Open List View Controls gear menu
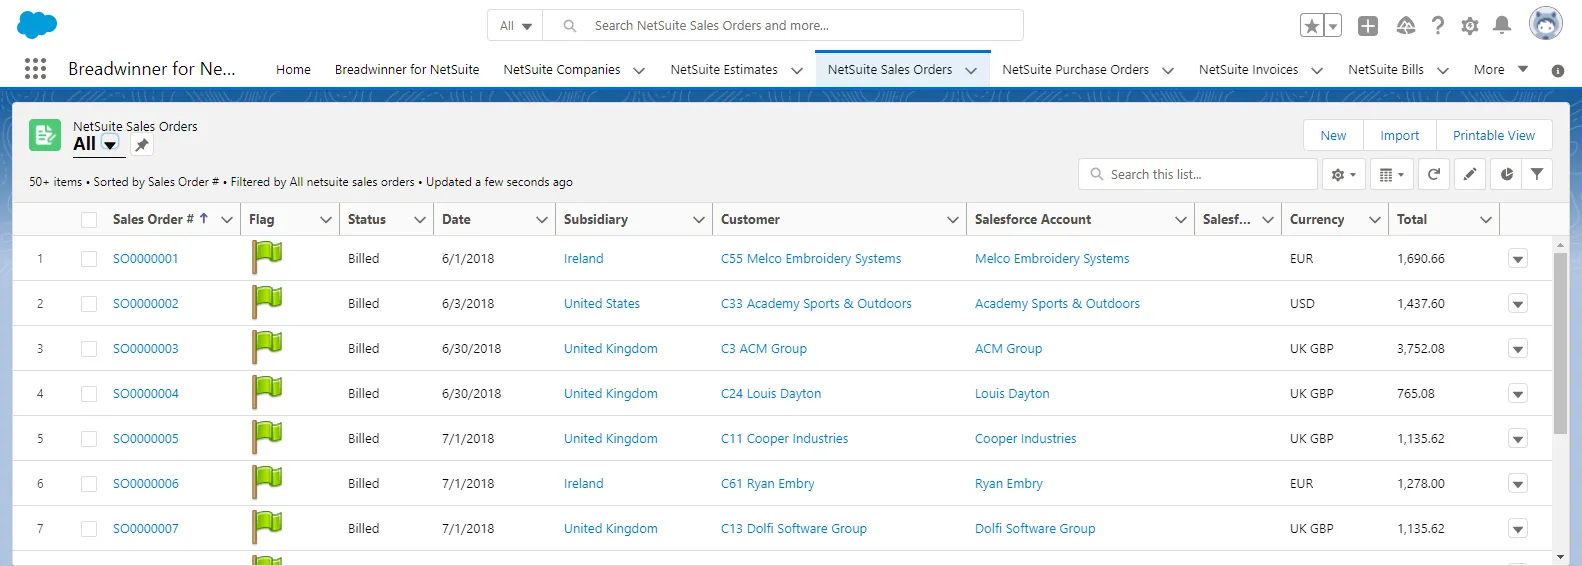 pyautogui.click(x=1344, y=174)
